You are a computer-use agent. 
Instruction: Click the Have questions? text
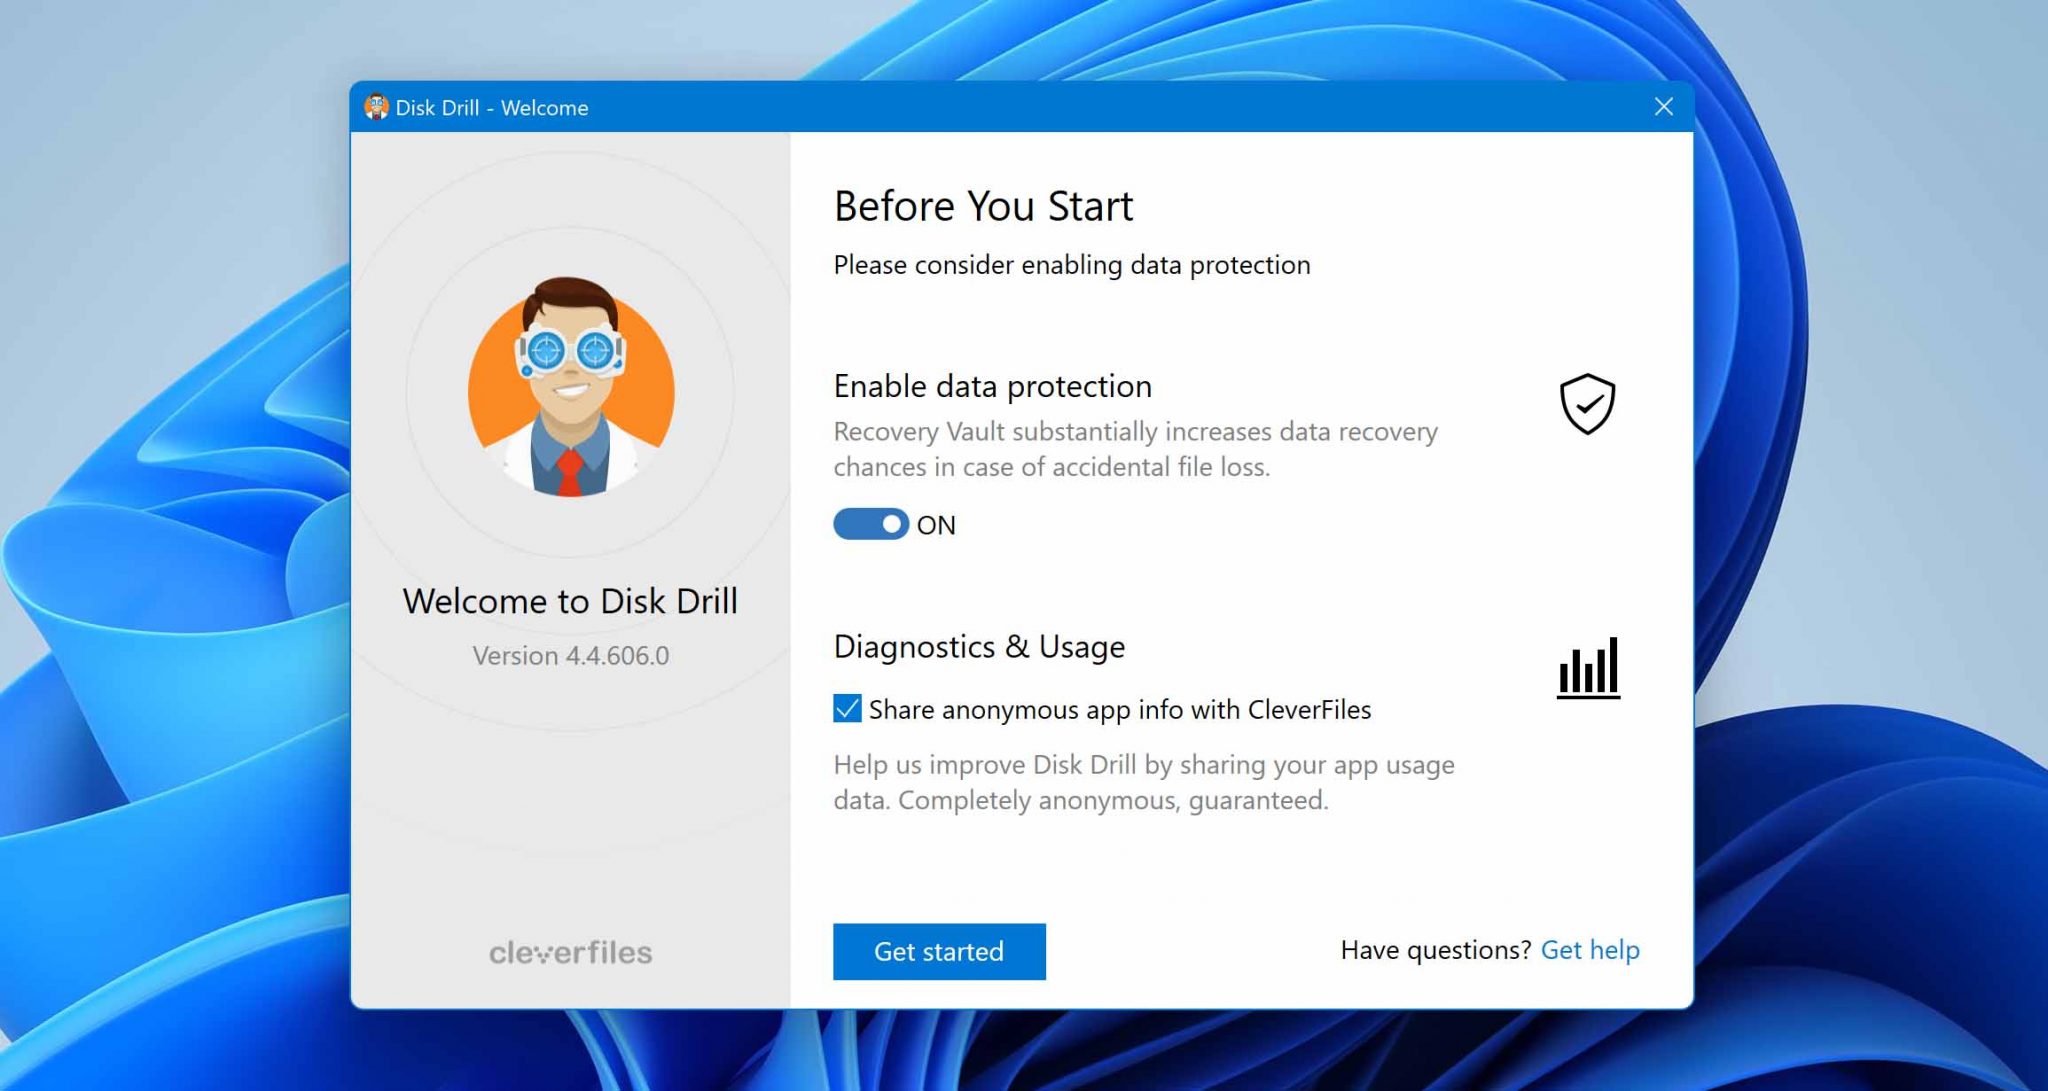point(1436,950)
